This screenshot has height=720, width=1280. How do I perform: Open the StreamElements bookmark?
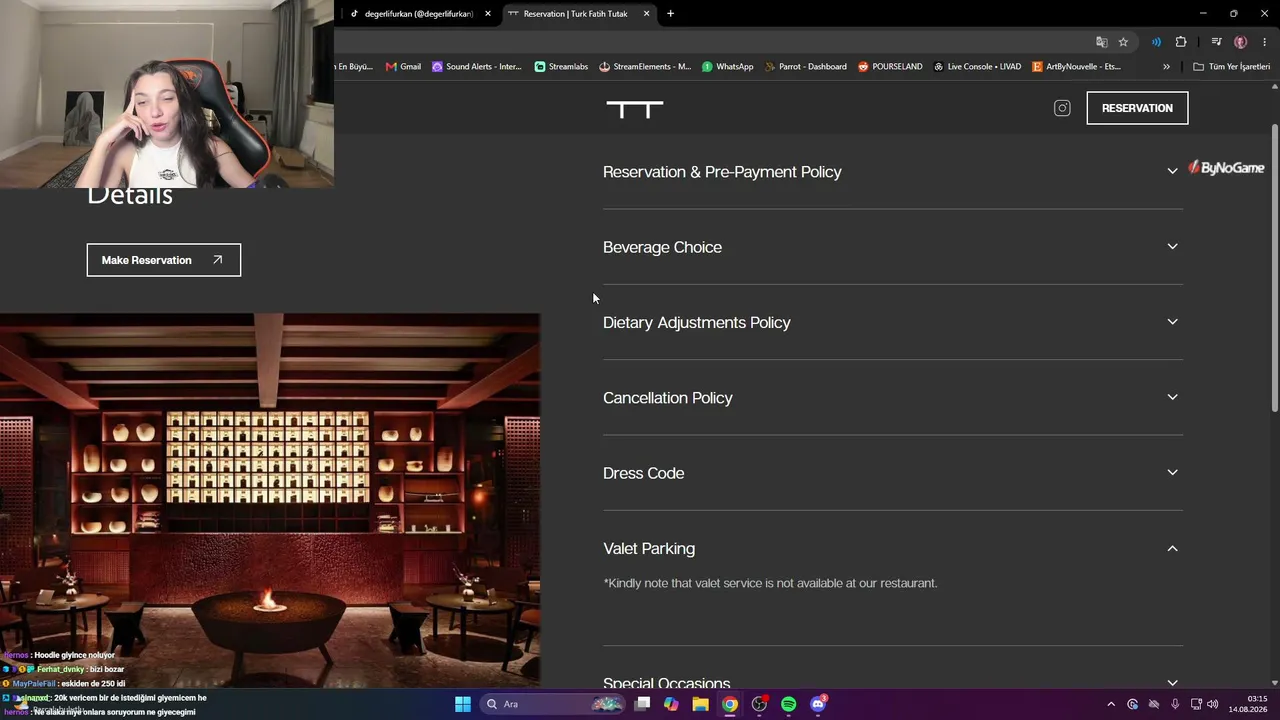tap(645, 67)
